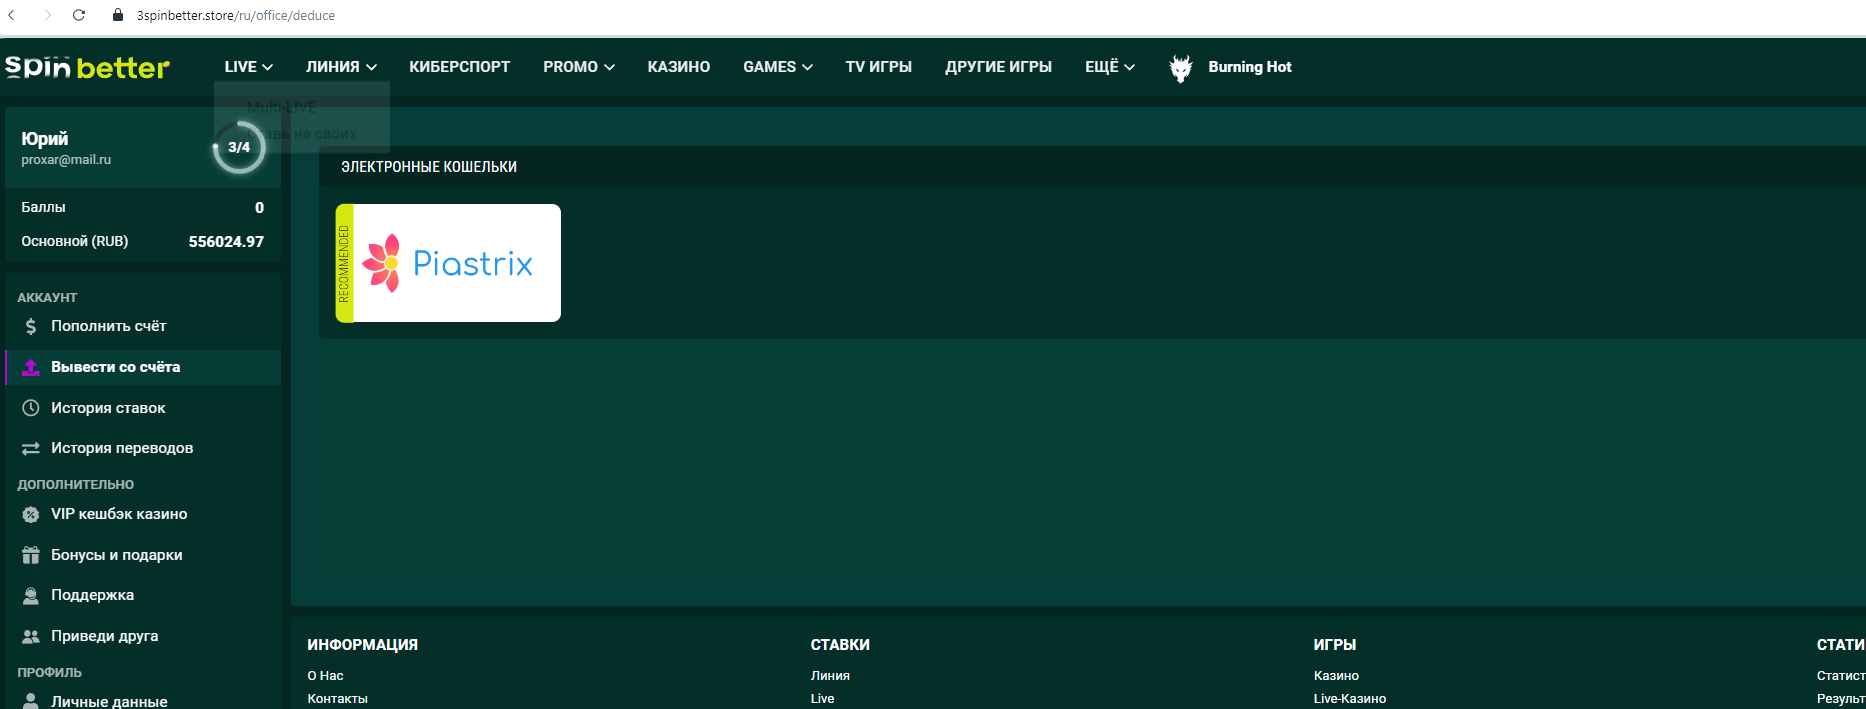Open Личные данные profile page
The image size is (1866, 709).
pyautogui.click(x=143, y=701)
